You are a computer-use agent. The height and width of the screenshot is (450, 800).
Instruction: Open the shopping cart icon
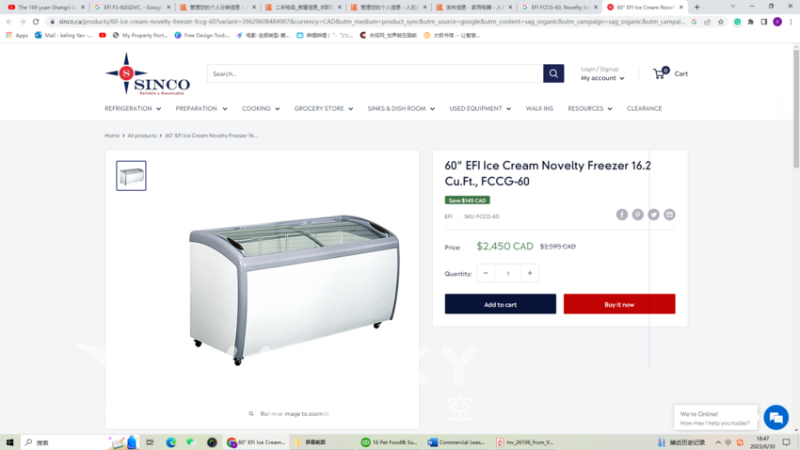pos(660,73)
